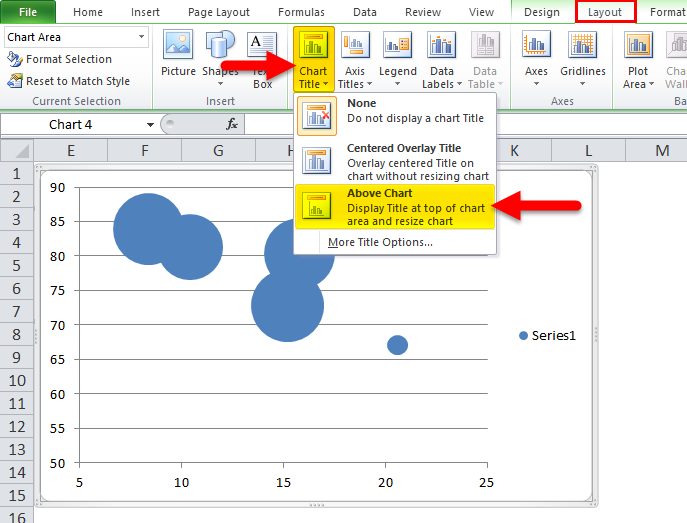Image resolution: width=687 pixels, height=523 pixels.
Task: Click the horizontal axis label 10
Action: coord(181,483)
